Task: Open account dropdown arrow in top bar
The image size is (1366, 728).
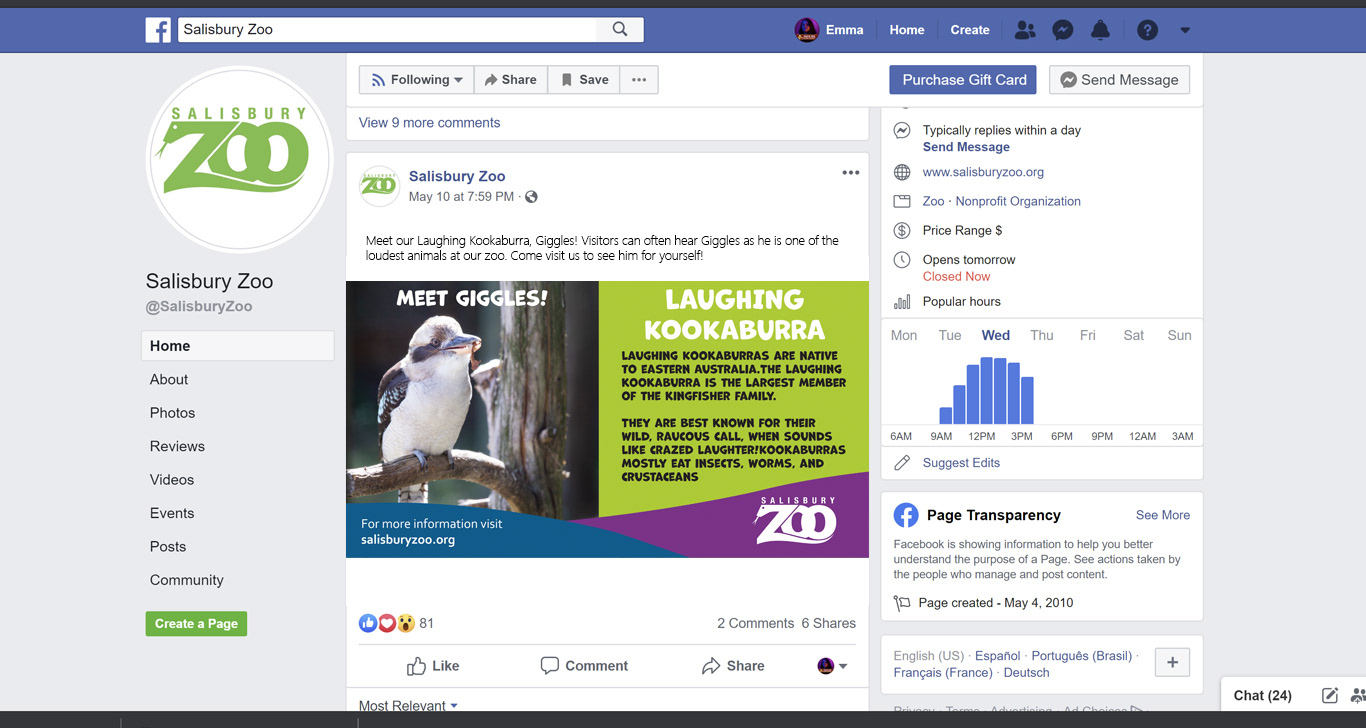Action: (x=1185, y=30)
